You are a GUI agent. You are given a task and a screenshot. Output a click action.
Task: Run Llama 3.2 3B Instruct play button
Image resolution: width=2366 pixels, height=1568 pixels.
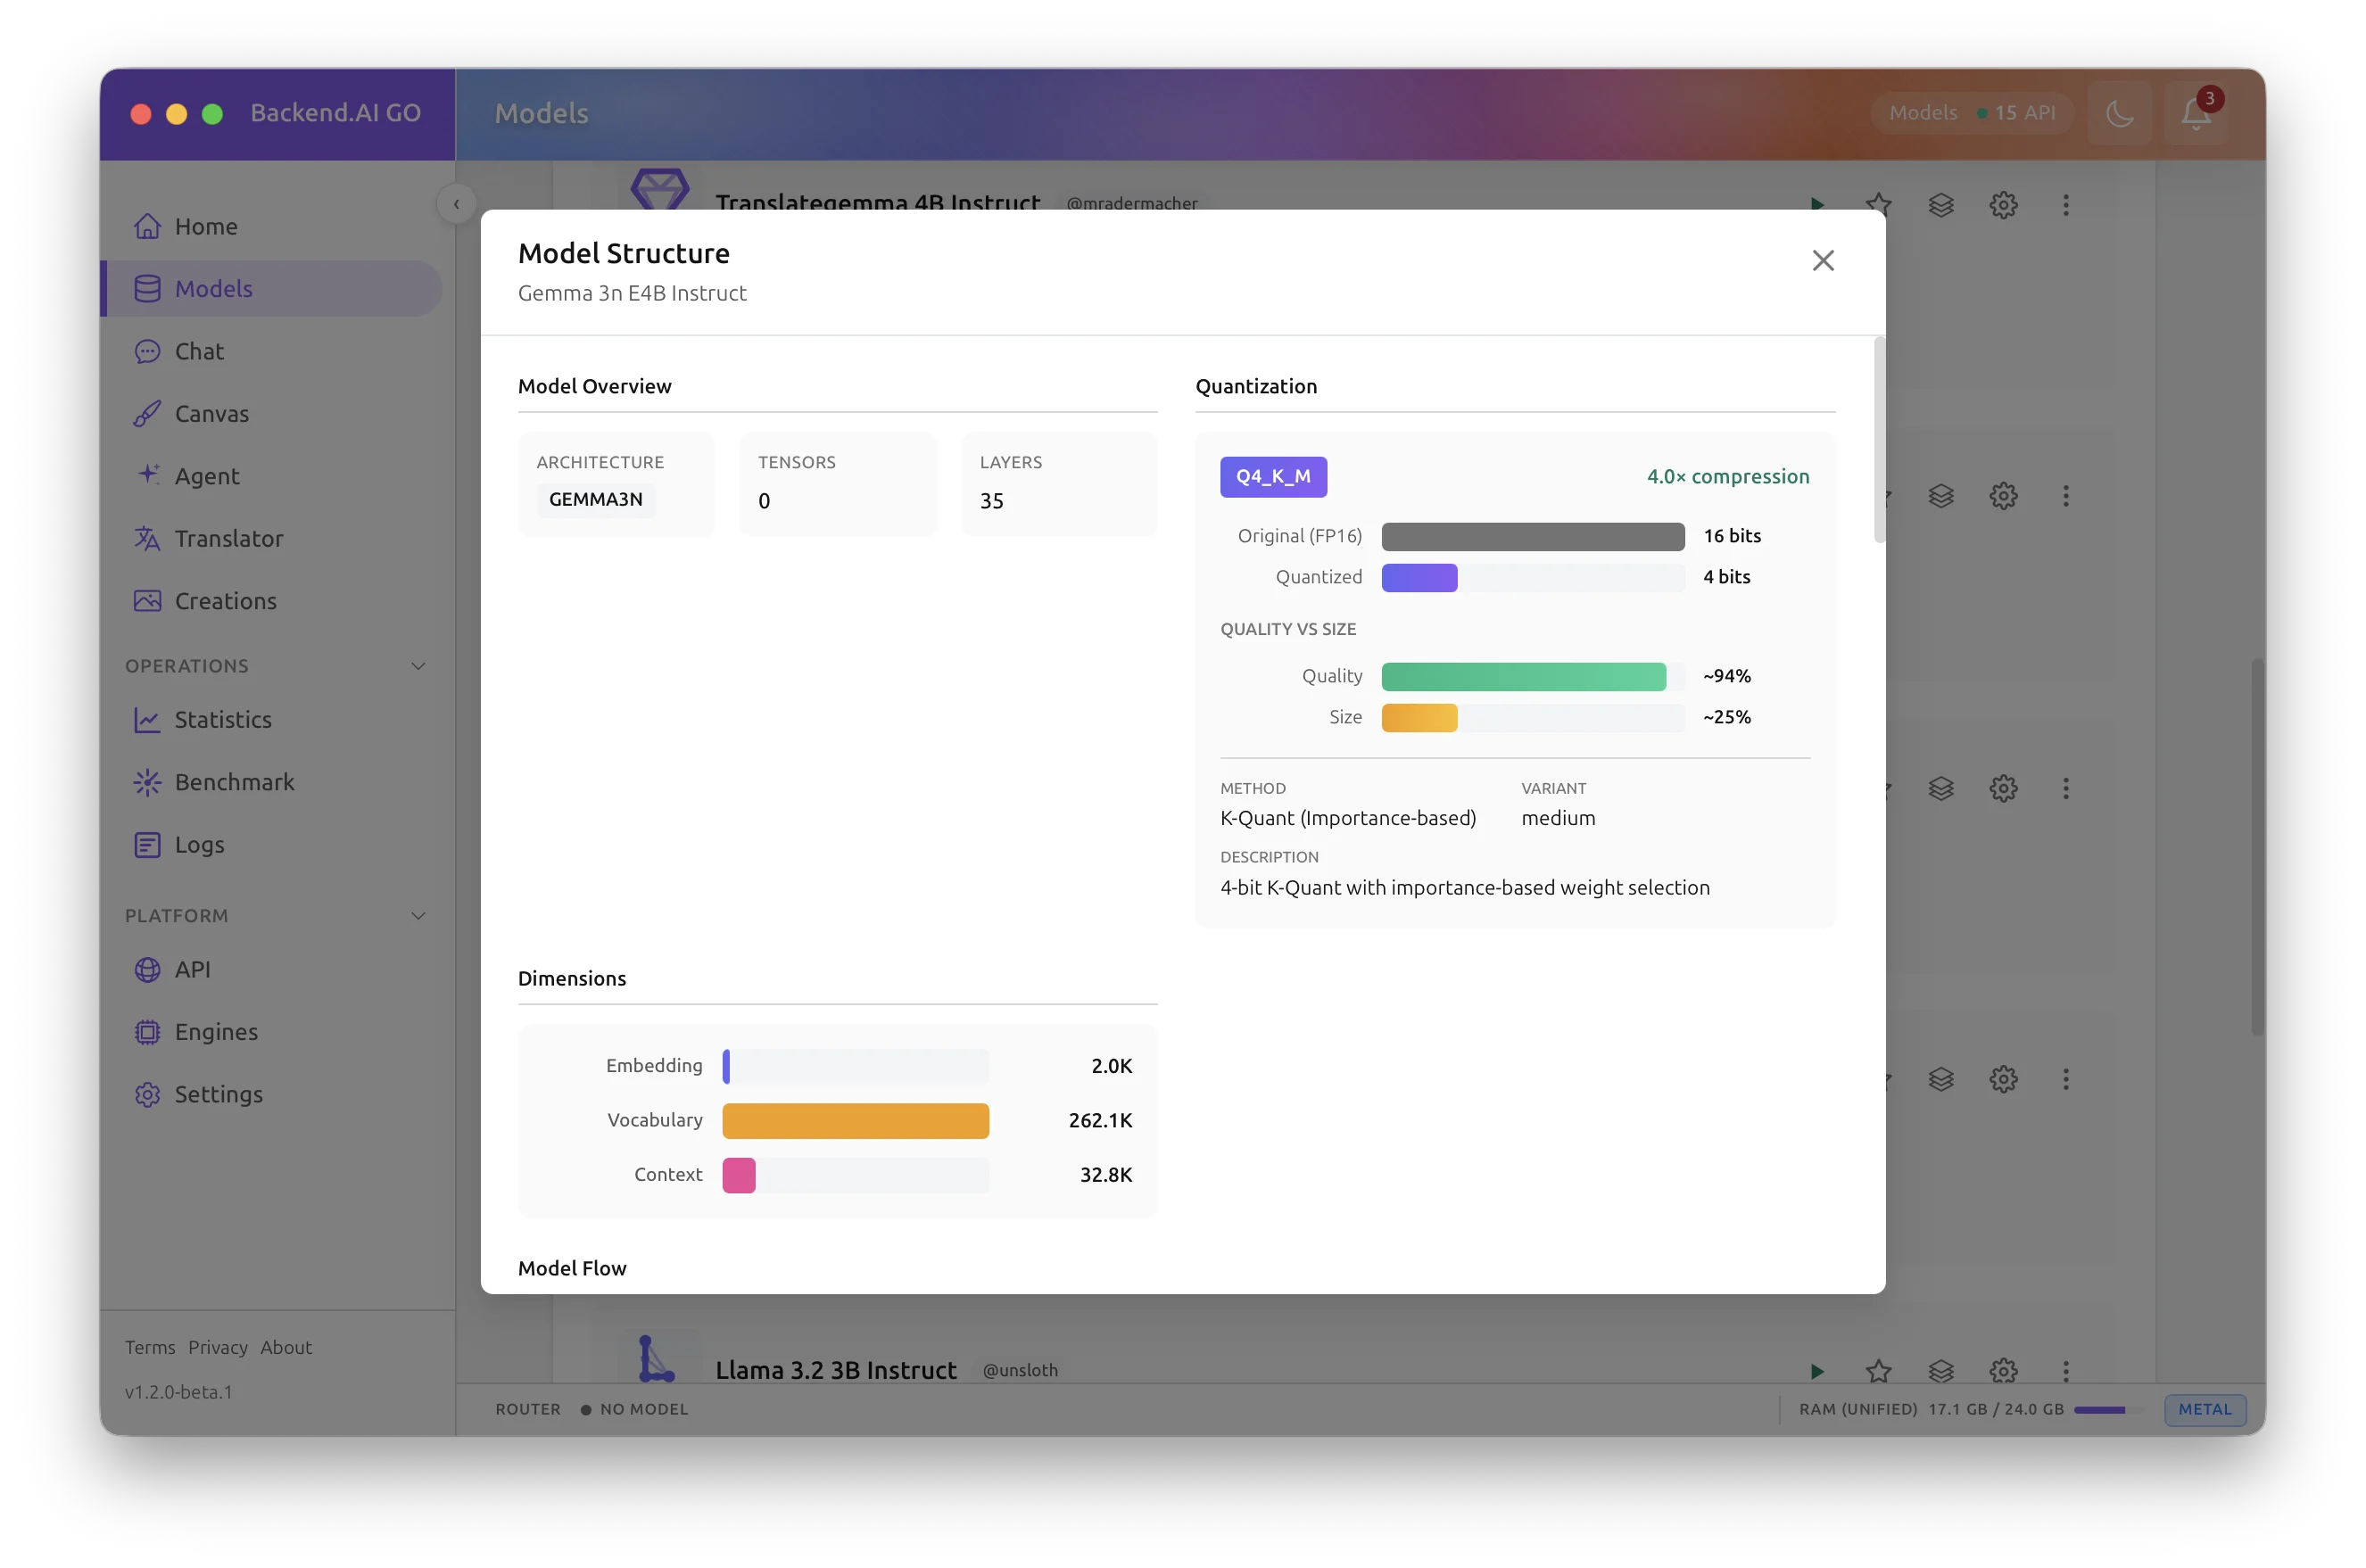click(1817, 1370)
